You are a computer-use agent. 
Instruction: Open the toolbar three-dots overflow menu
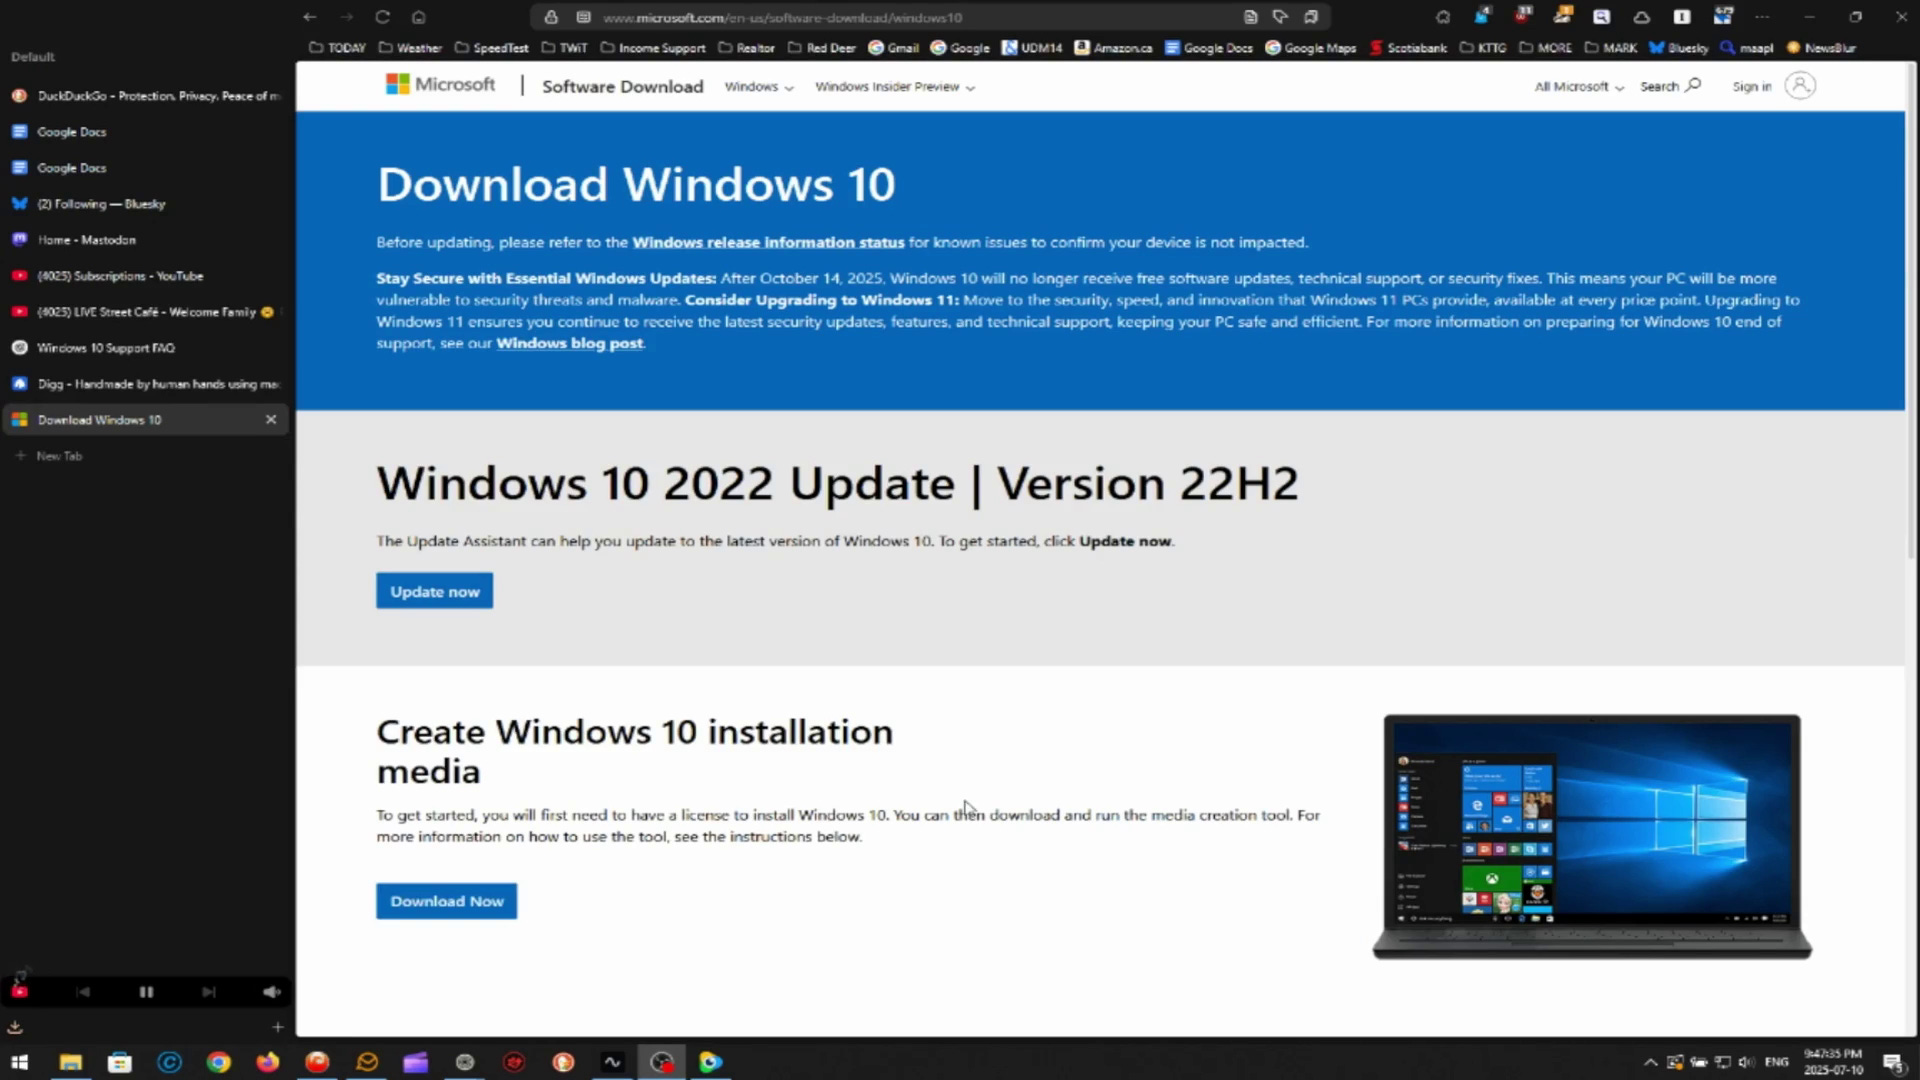click(1762, 17)
